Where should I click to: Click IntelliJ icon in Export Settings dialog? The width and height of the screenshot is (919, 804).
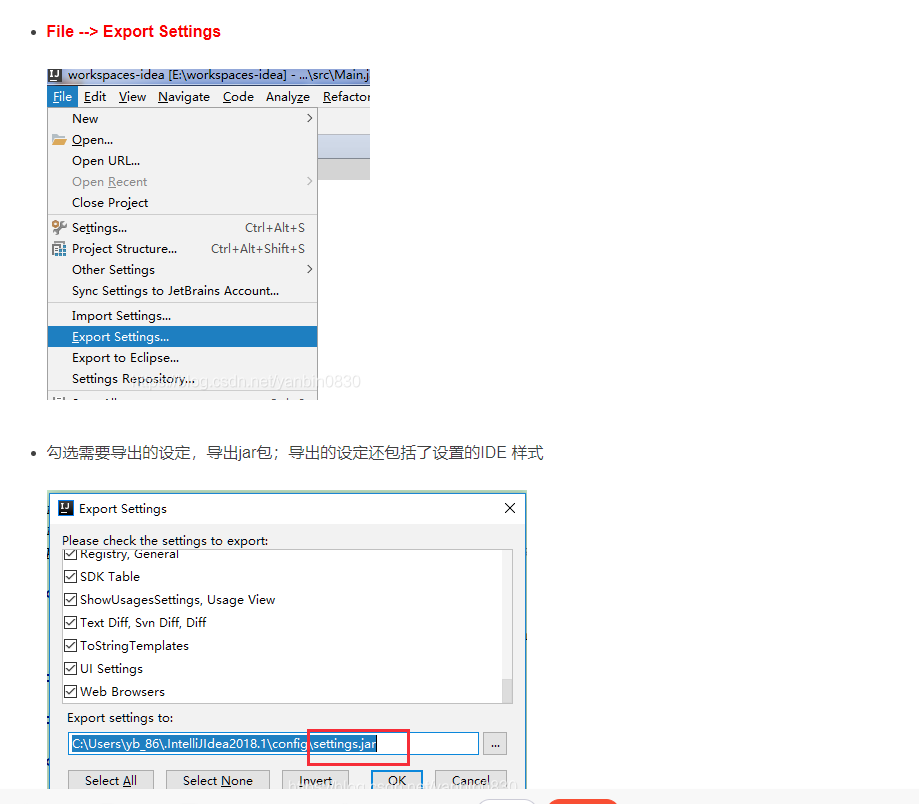(66, 508)
